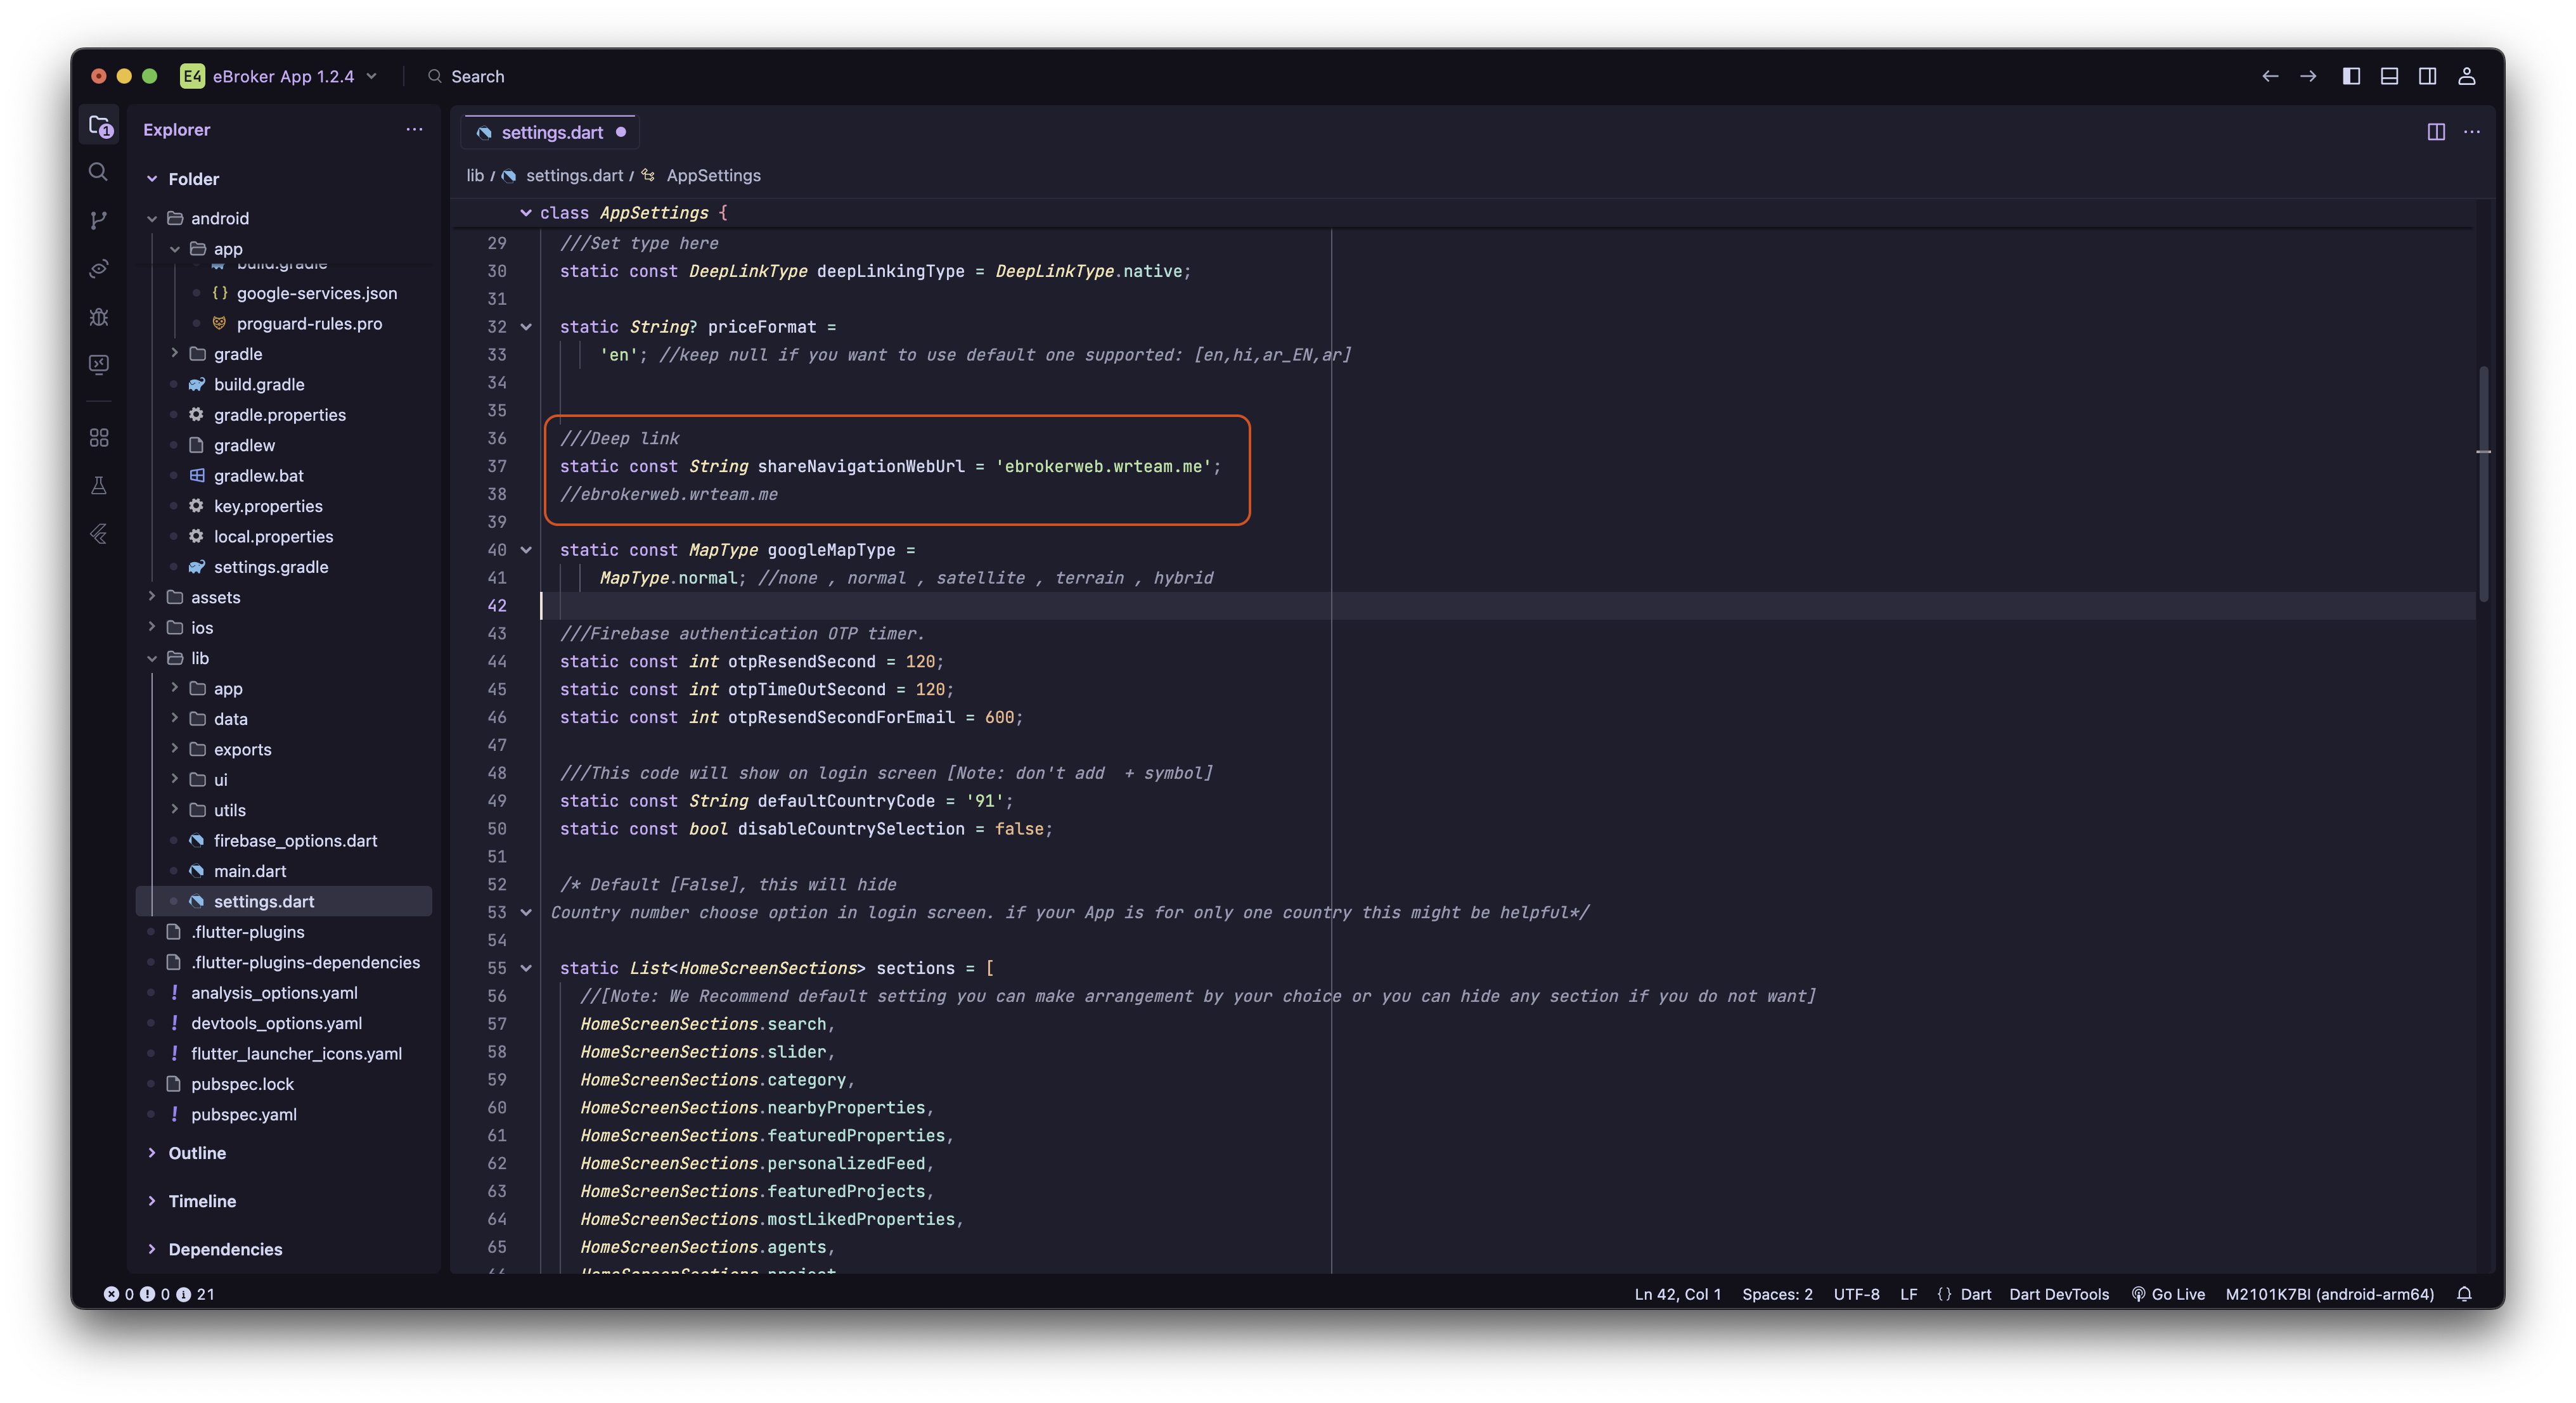
Task: Open flutter_launcher_icons.yaml file
Action: [x=296, y=1053]
